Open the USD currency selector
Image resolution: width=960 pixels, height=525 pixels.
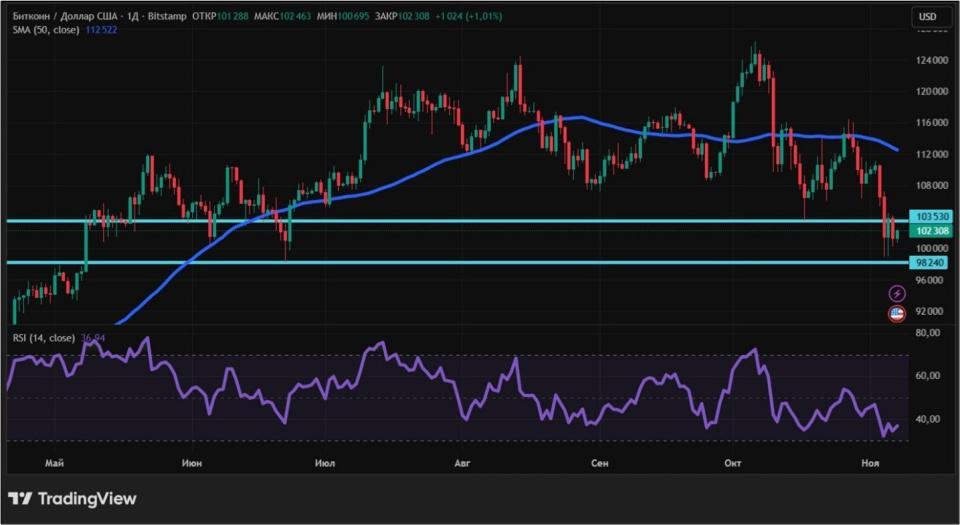pos(928,17)
